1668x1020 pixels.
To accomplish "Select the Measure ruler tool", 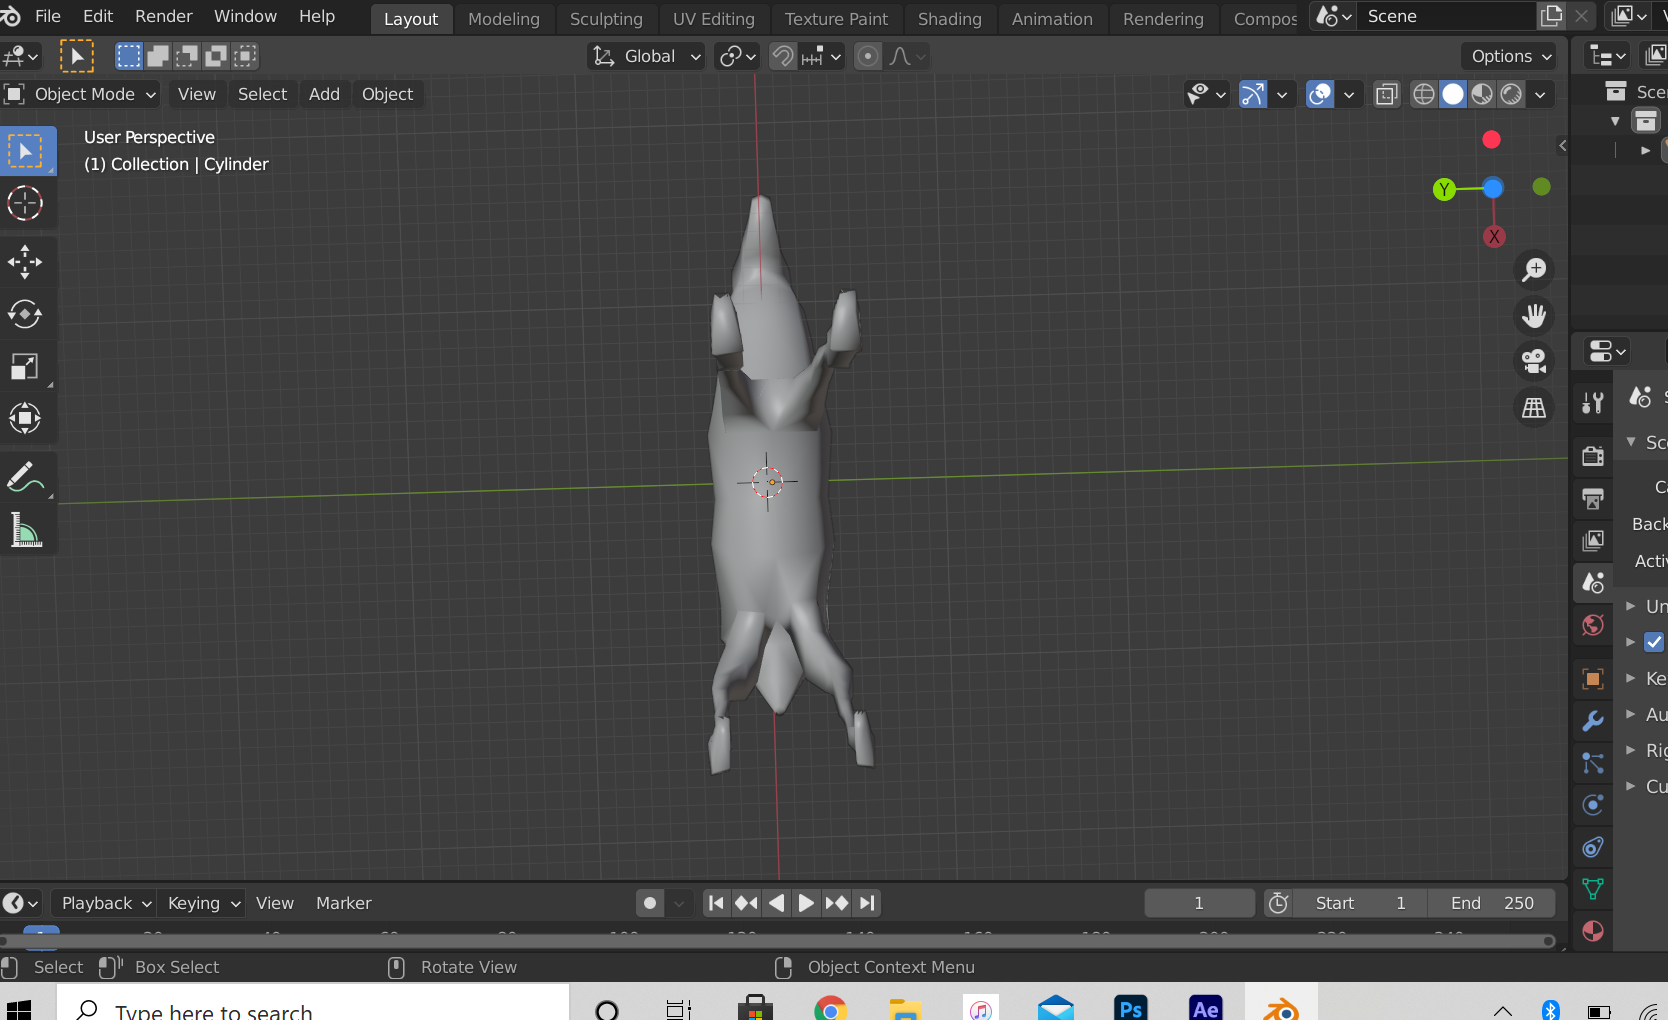I will click(25, 530).
